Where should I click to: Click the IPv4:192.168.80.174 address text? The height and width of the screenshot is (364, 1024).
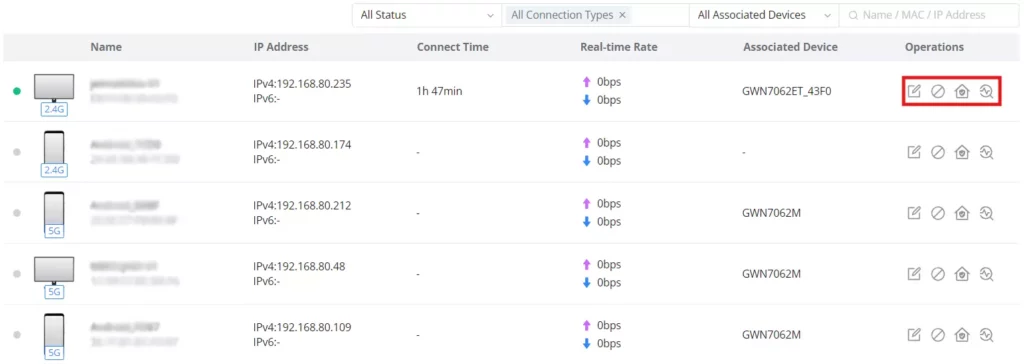point(302,145)
